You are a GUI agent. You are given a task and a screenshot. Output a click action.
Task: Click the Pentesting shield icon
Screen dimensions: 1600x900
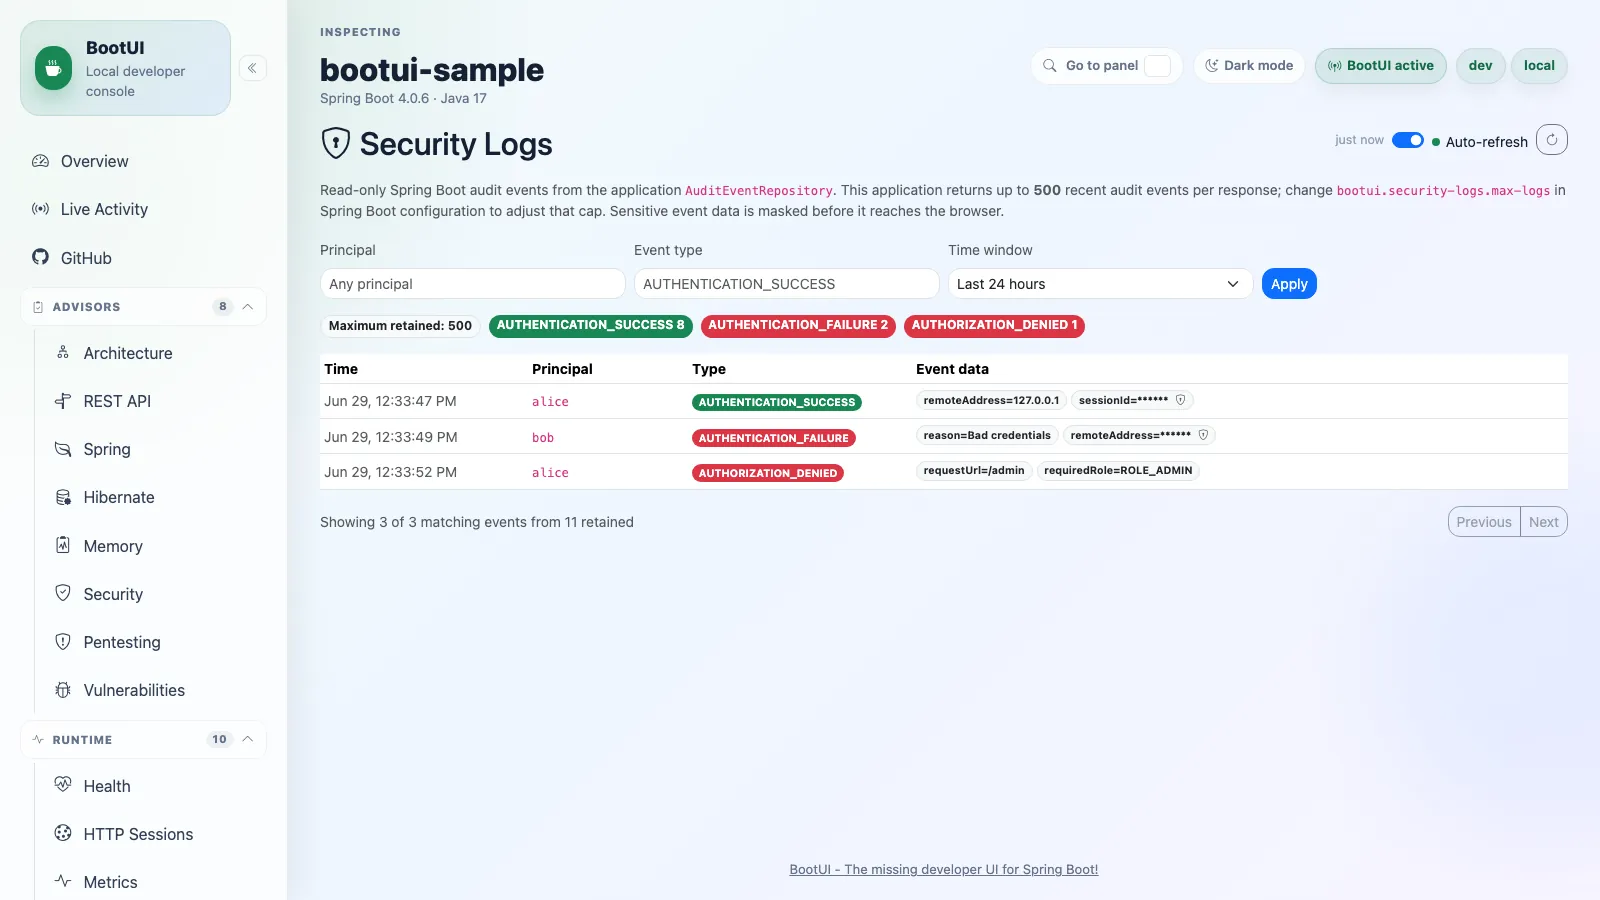coord(63,641)
